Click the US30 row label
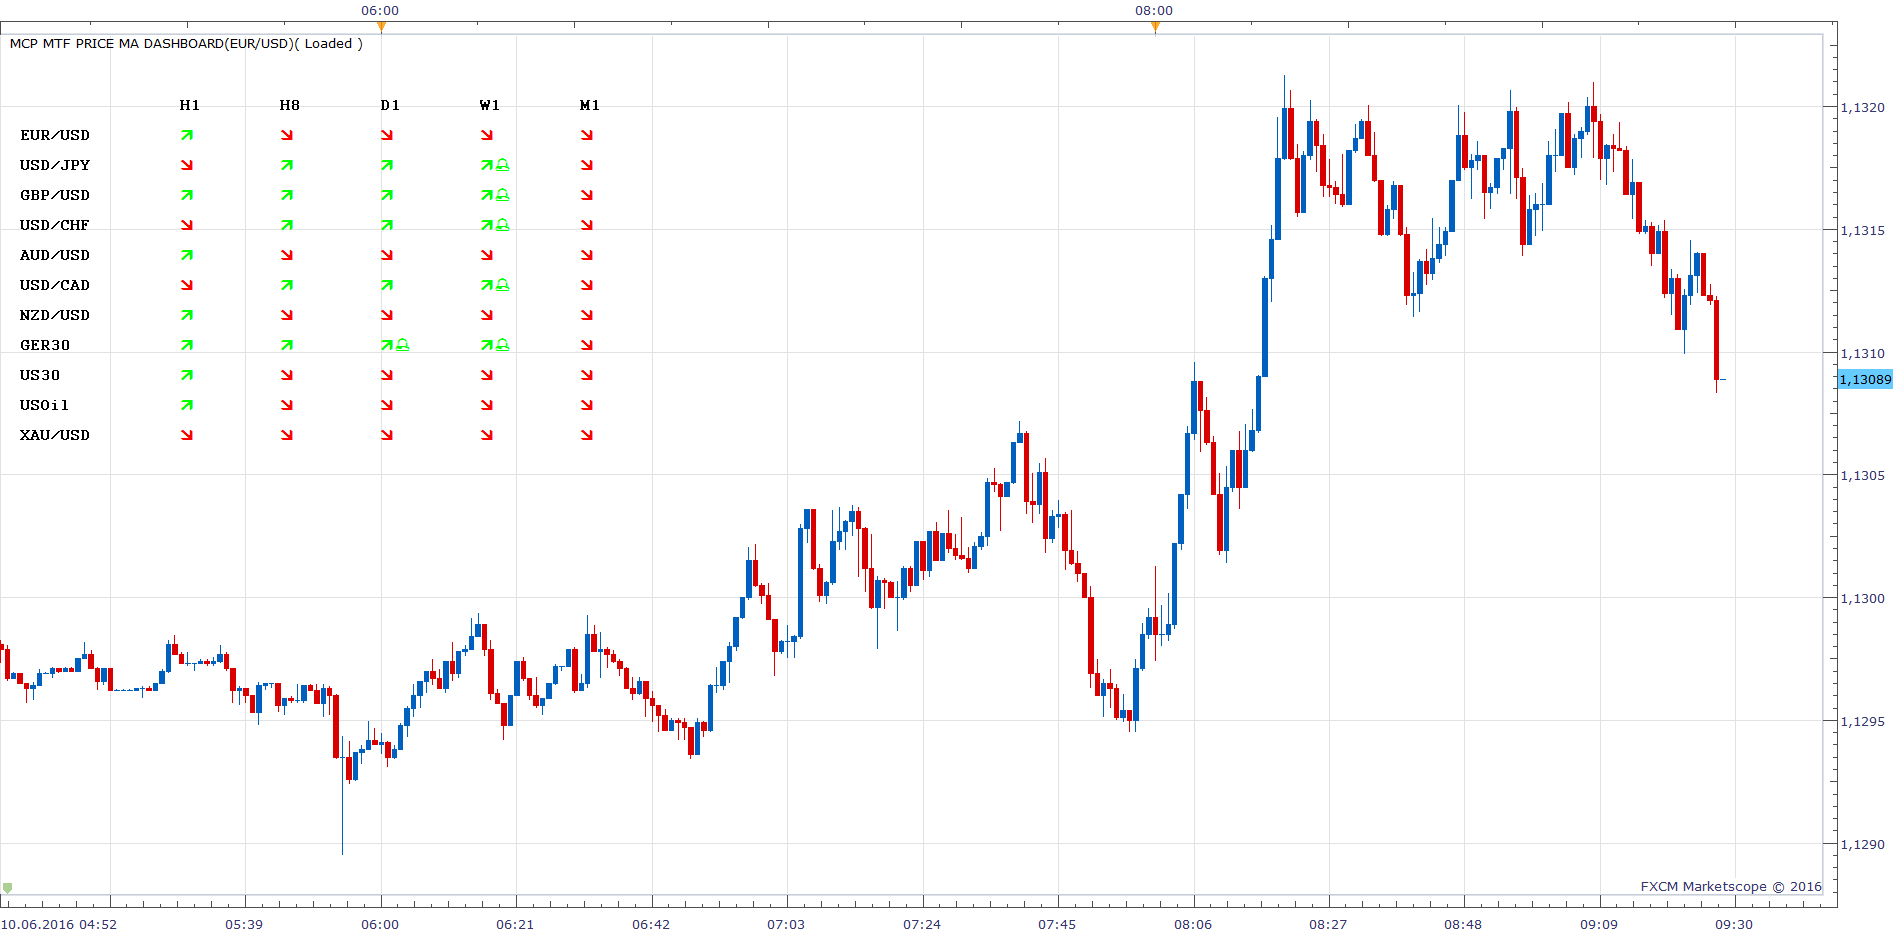1903x937 pixels. coord(40,375)
